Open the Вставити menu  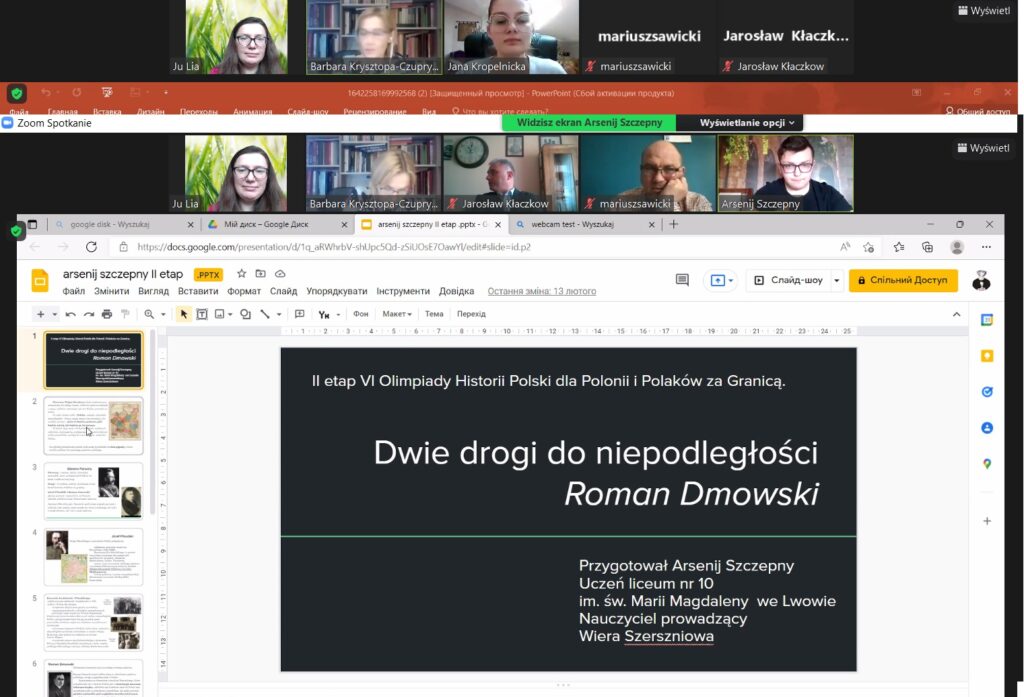[x=198, y=291]
